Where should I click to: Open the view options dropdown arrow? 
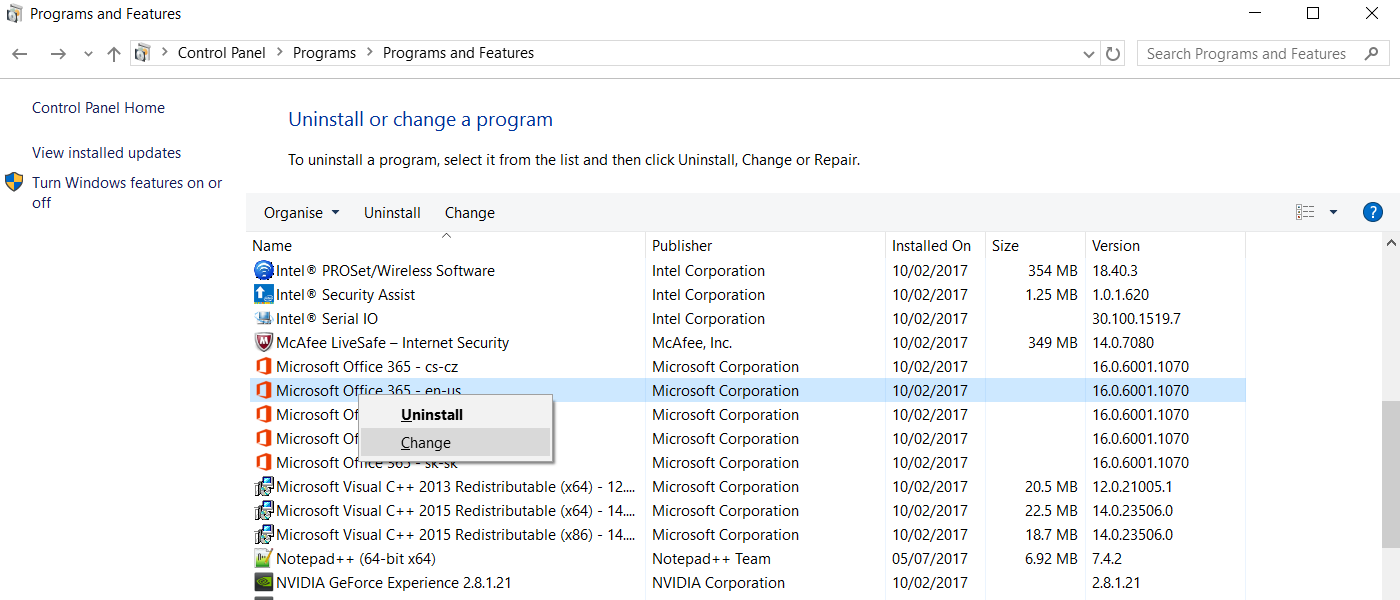click(1333, 212)
